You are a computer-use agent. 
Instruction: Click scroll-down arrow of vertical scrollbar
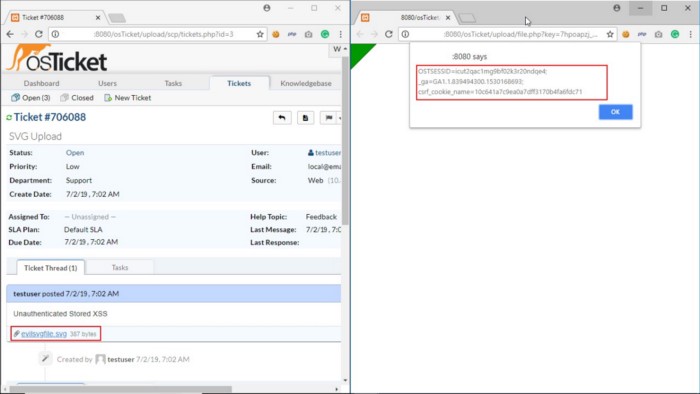(345, 380)
